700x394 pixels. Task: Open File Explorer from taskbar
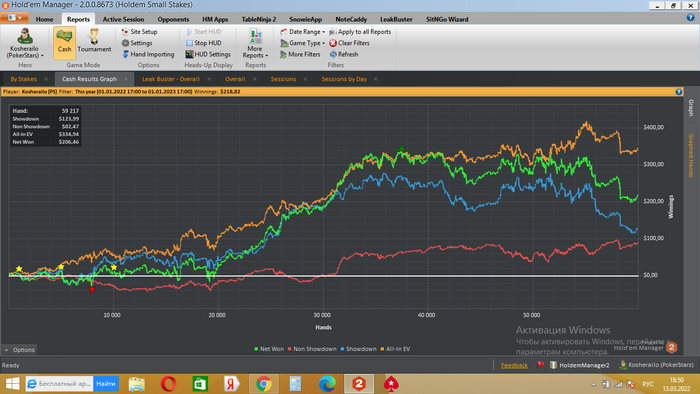pyautogui.click(x=137, y=384)
